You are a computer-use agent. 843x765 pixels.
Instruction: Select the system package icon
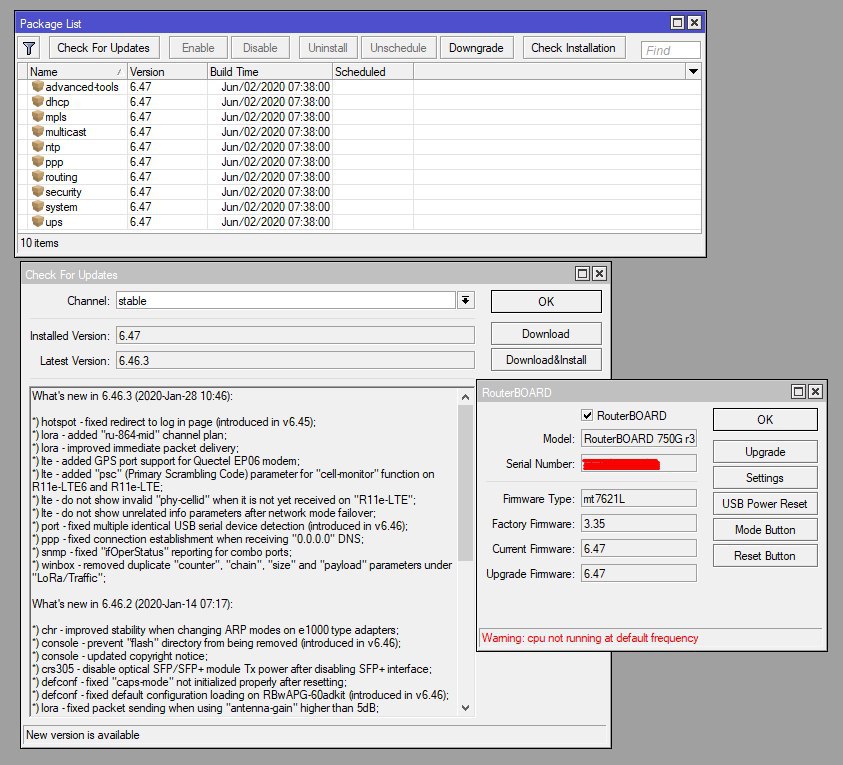click(38, 206)
